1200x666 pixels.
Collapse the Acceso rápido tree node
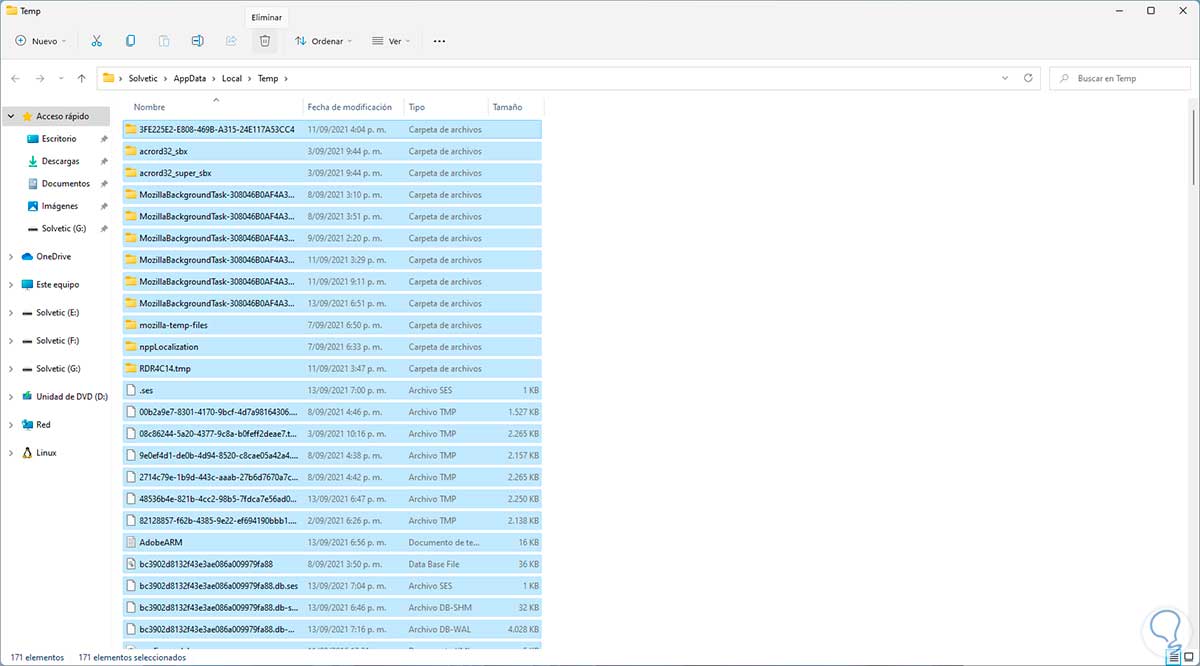click(x=10, y=116)
